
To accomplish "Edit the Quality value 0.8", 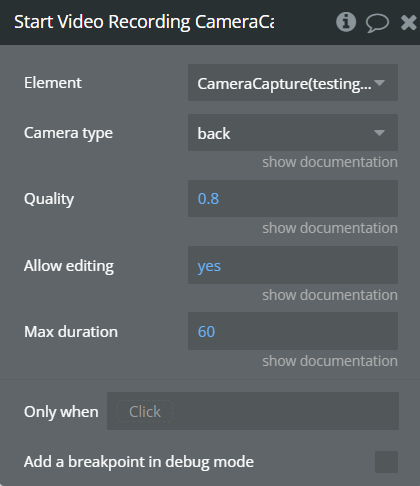I will tap(293, 199).
